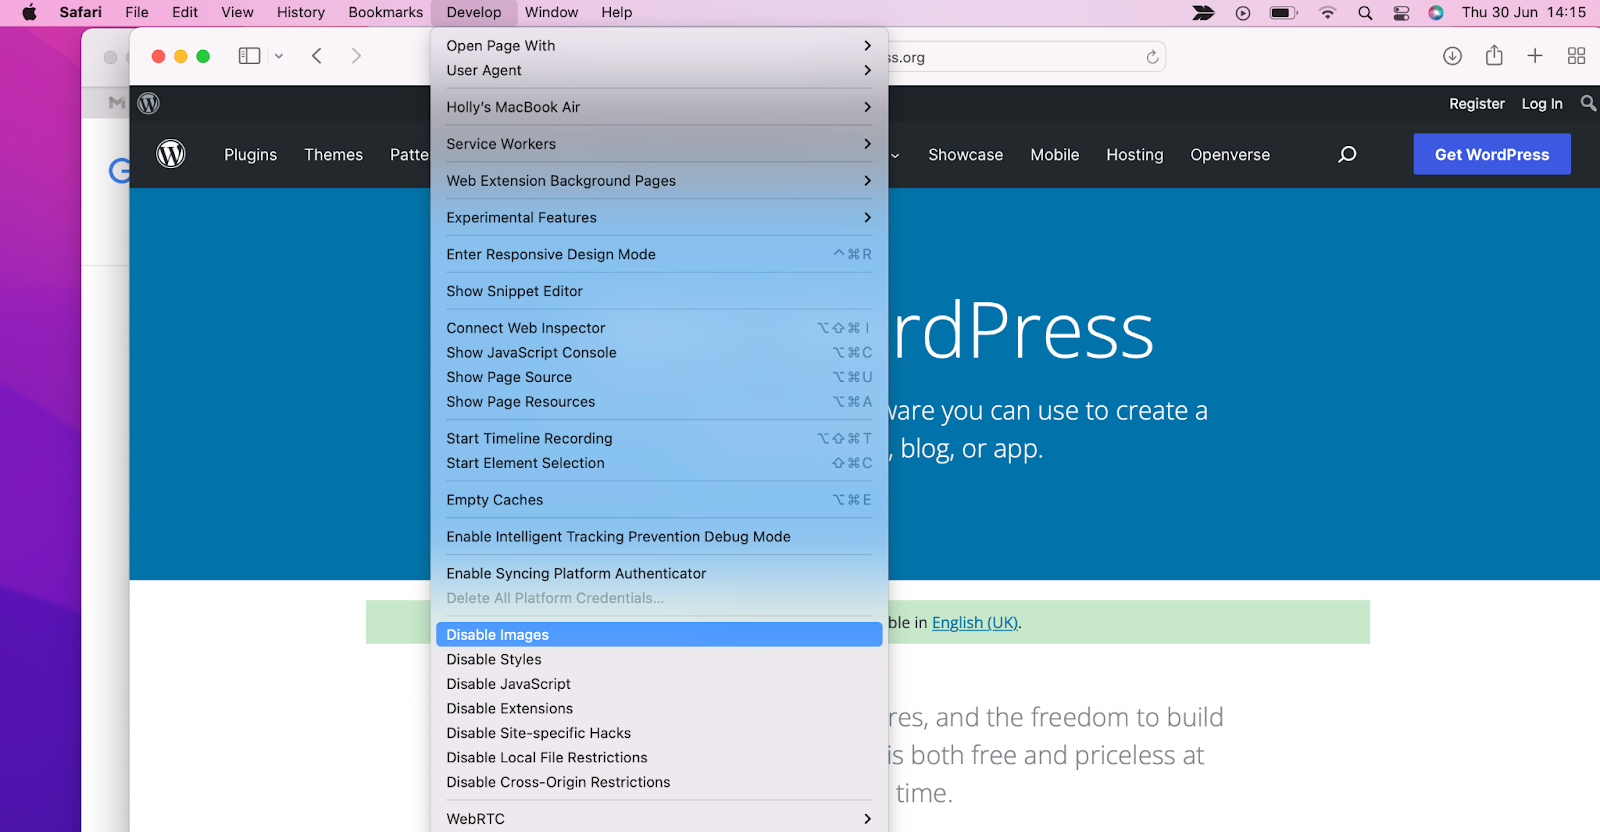This screenshot has height=832, width=1600.
Task: Select Connect Web Inspector
Action: pos(659,328)
